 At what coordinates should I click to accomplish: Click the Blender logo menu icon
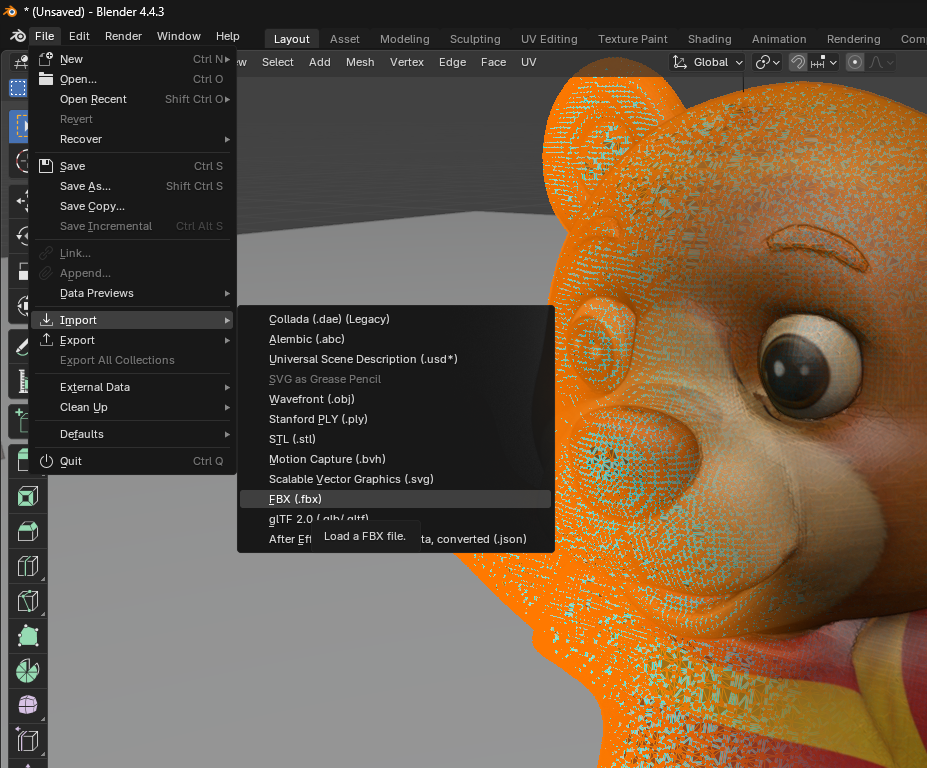(18, 36)
